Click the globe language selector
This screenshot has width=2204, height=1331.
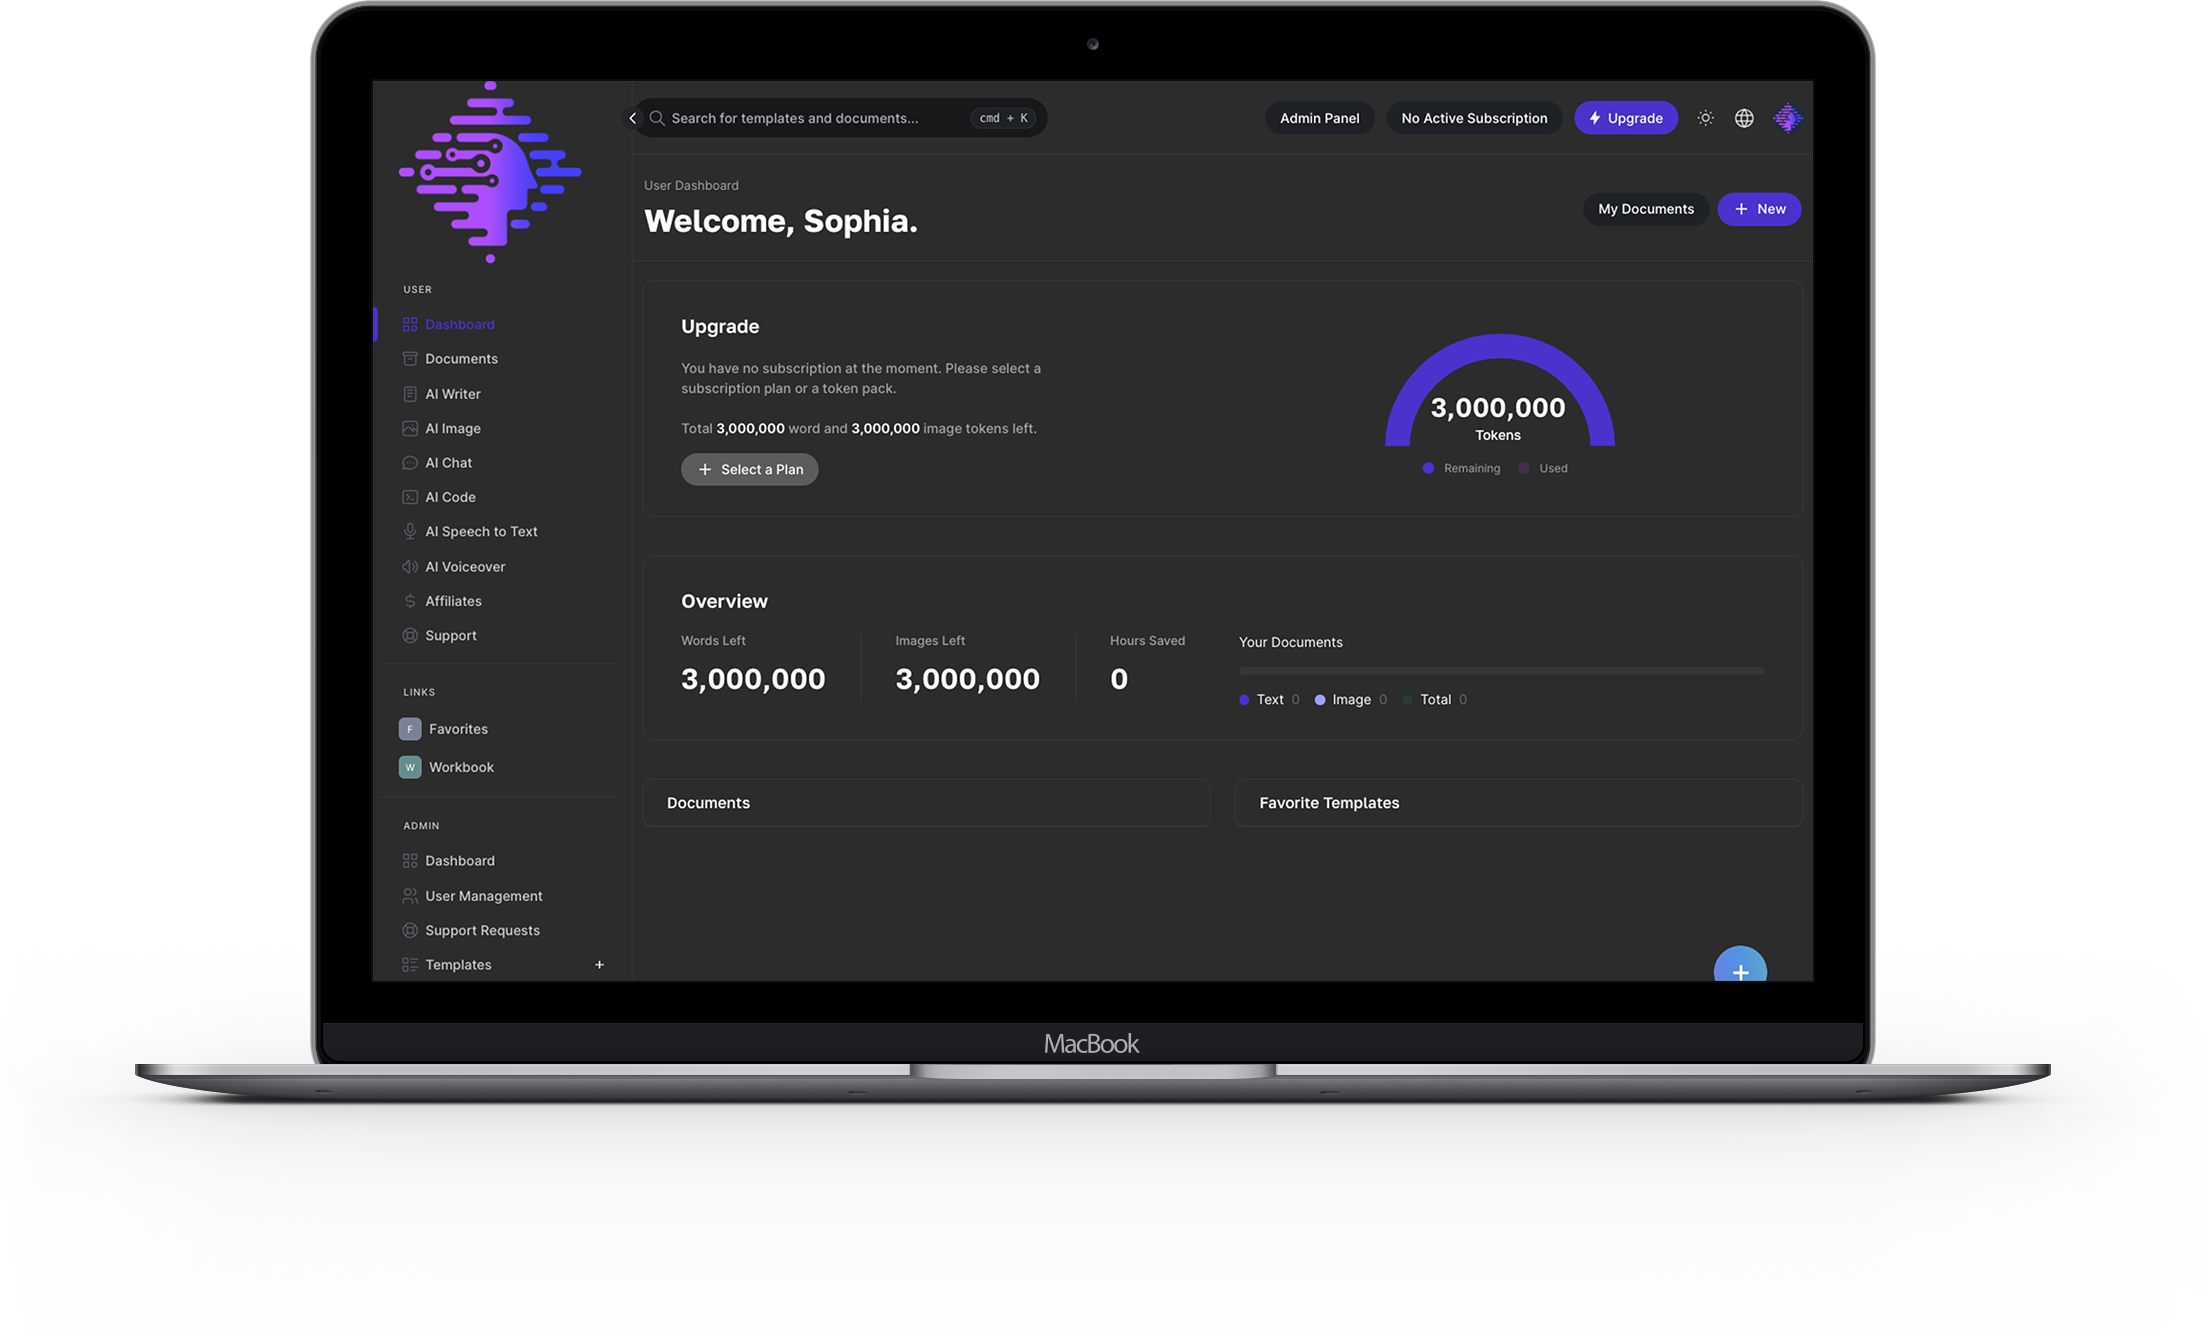[x=1744, y=117]
